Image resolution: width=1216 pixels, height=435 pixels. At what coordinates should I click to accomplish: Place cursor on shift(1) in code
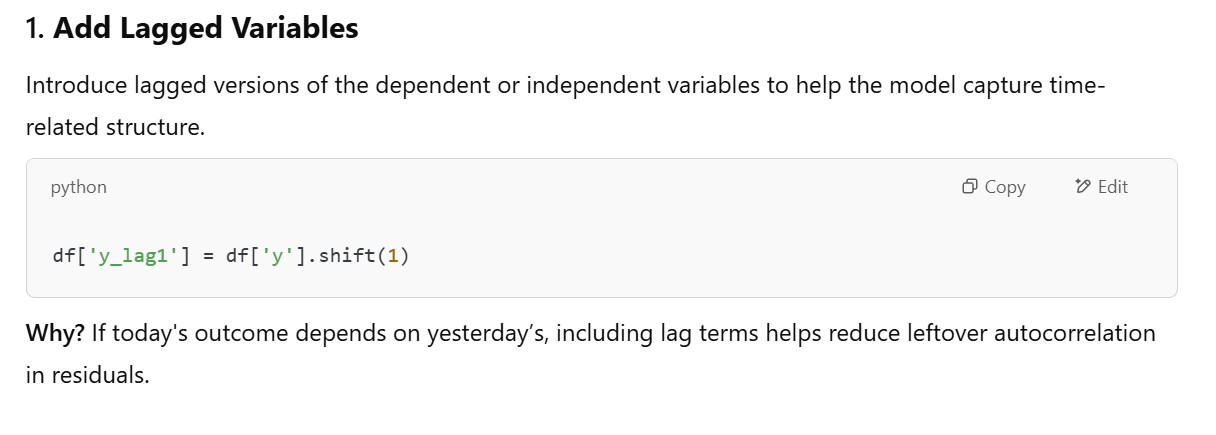(352, 256)
